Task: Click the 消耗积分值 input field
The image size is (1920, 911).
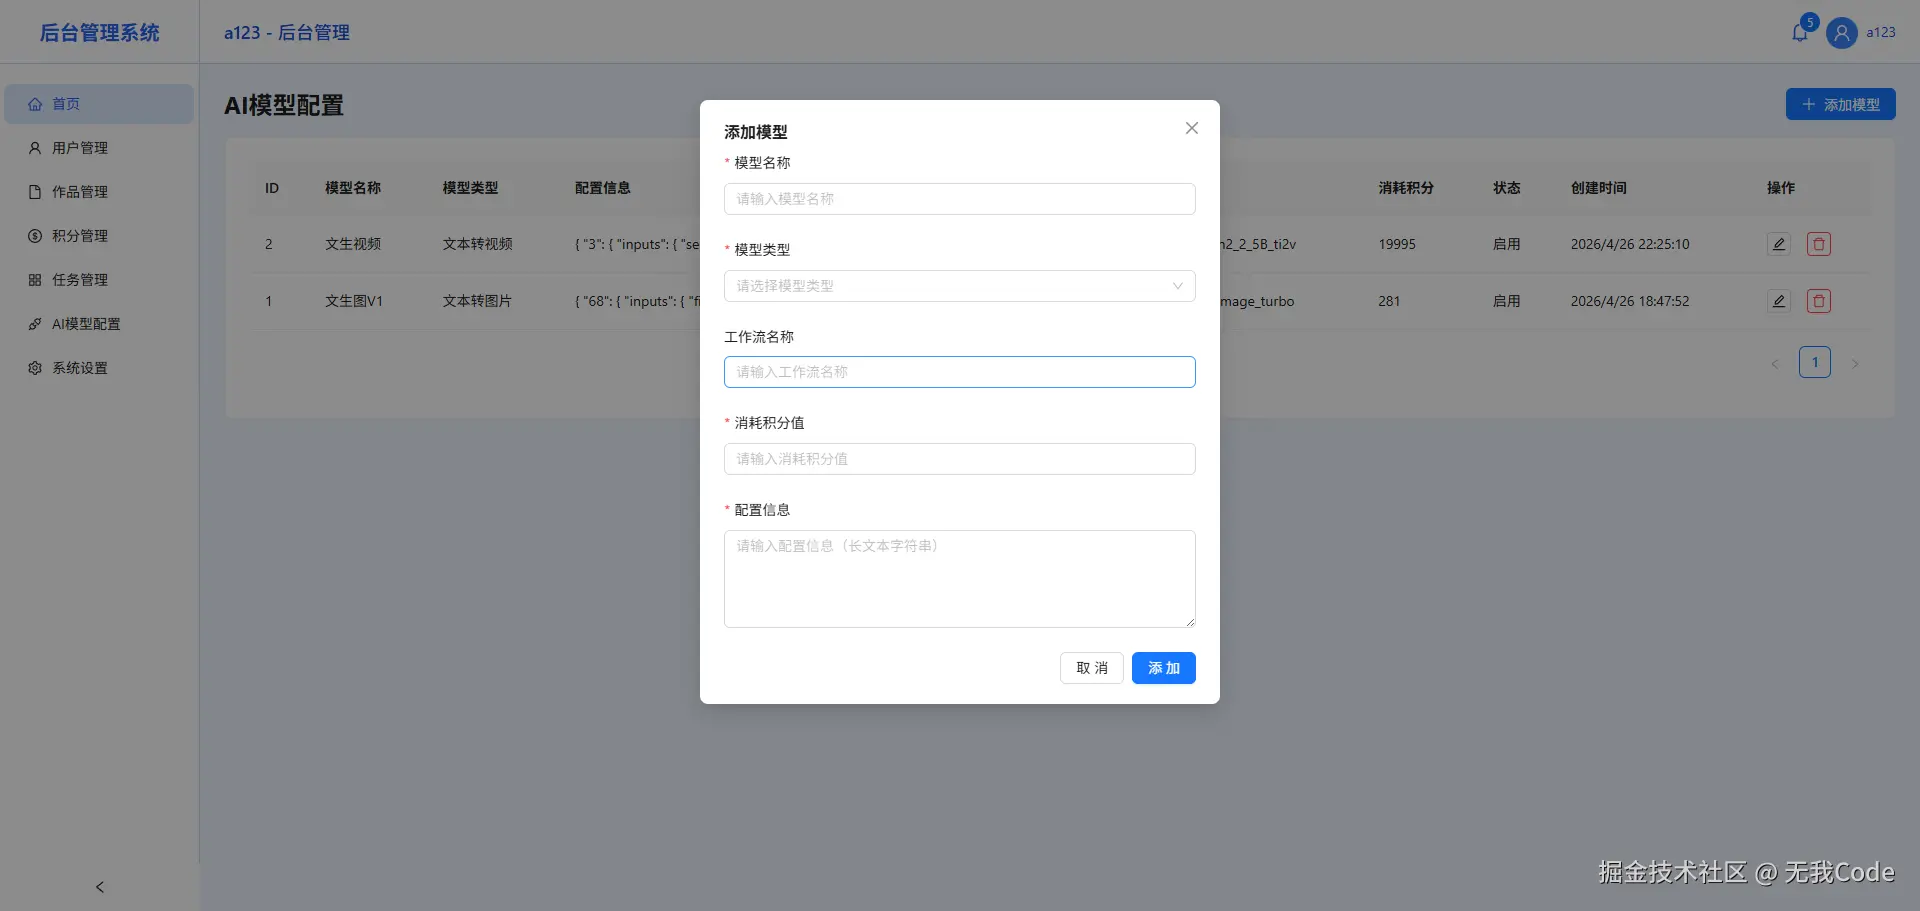Action: [959, 459]
